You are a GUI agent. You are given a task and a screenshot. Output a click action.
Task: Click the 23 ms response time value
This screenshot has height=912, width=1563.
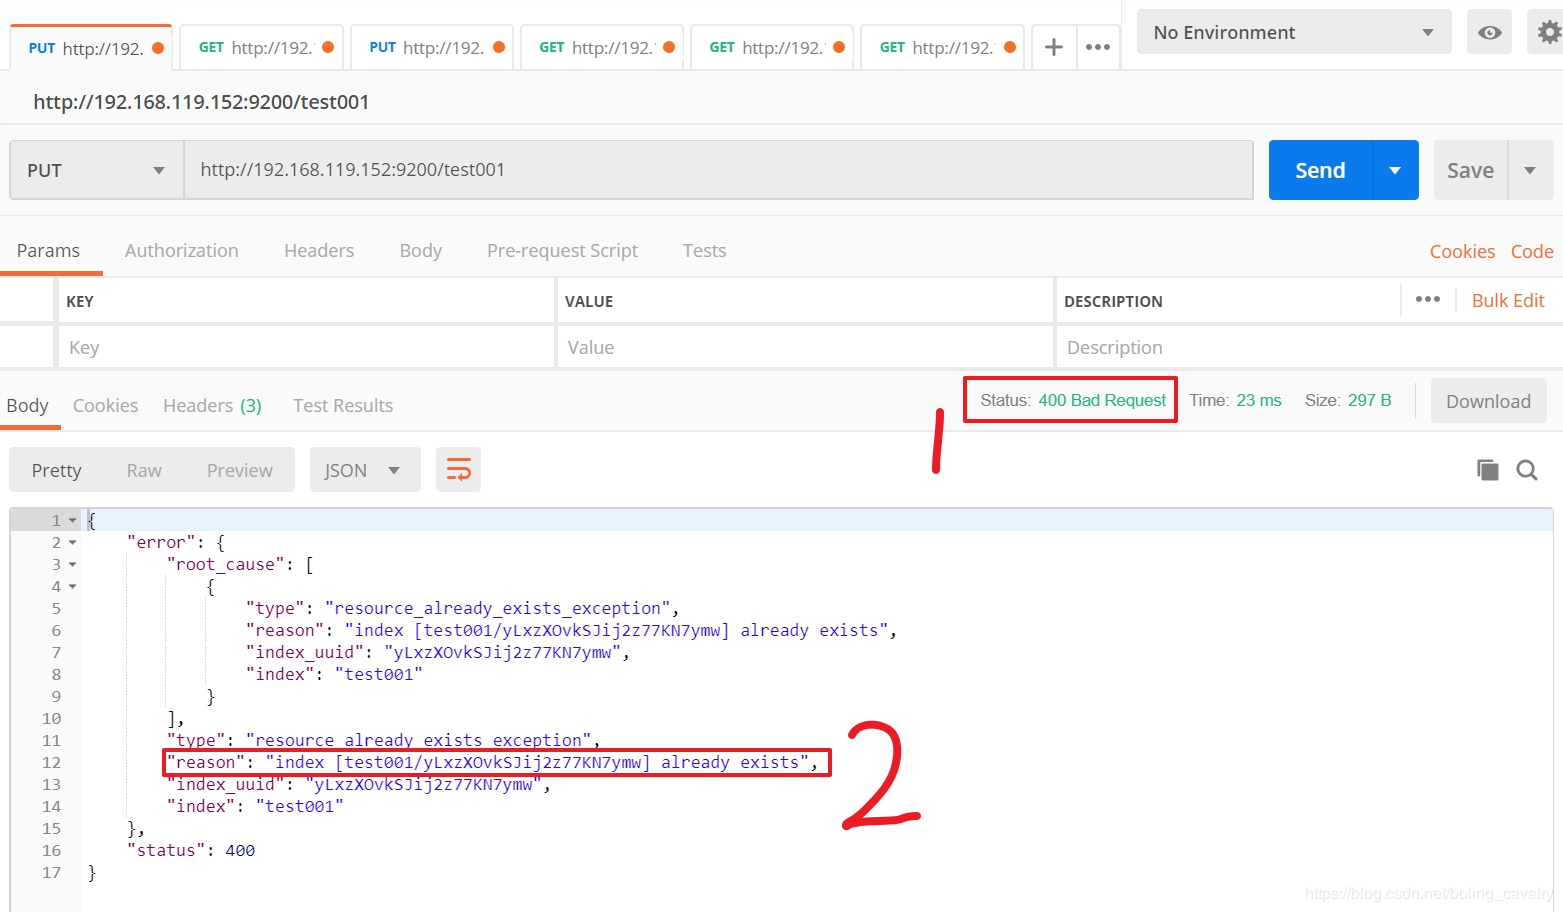coord(1259,400)
